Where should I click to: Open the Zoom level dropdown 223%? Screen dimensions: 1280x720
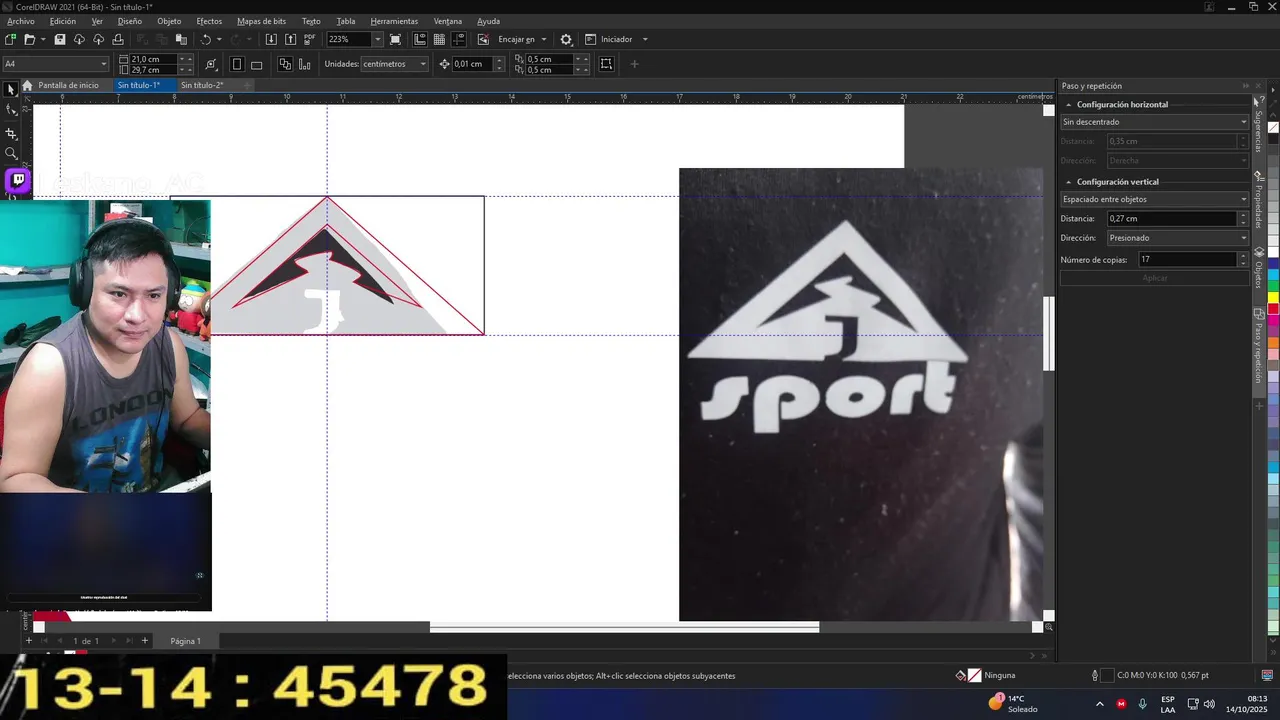pyautogui.click(x=377, y=39)
